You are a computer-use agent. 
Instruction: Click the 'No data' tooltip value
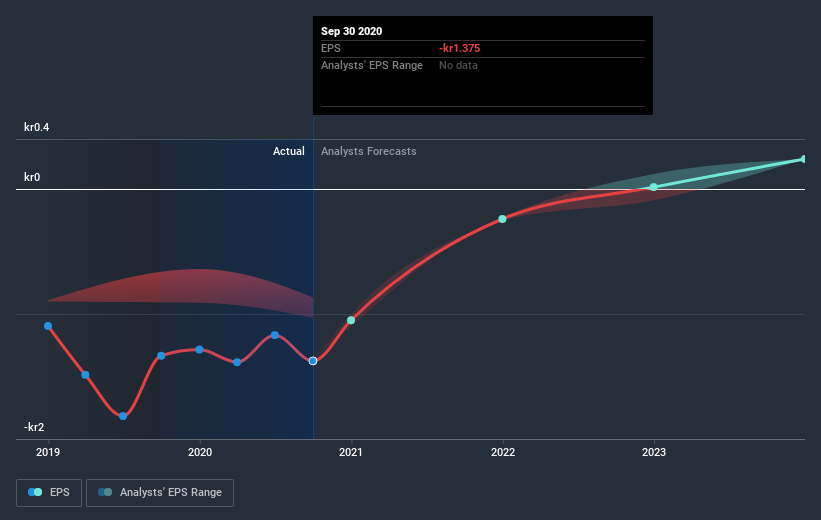tap(458, 65)
